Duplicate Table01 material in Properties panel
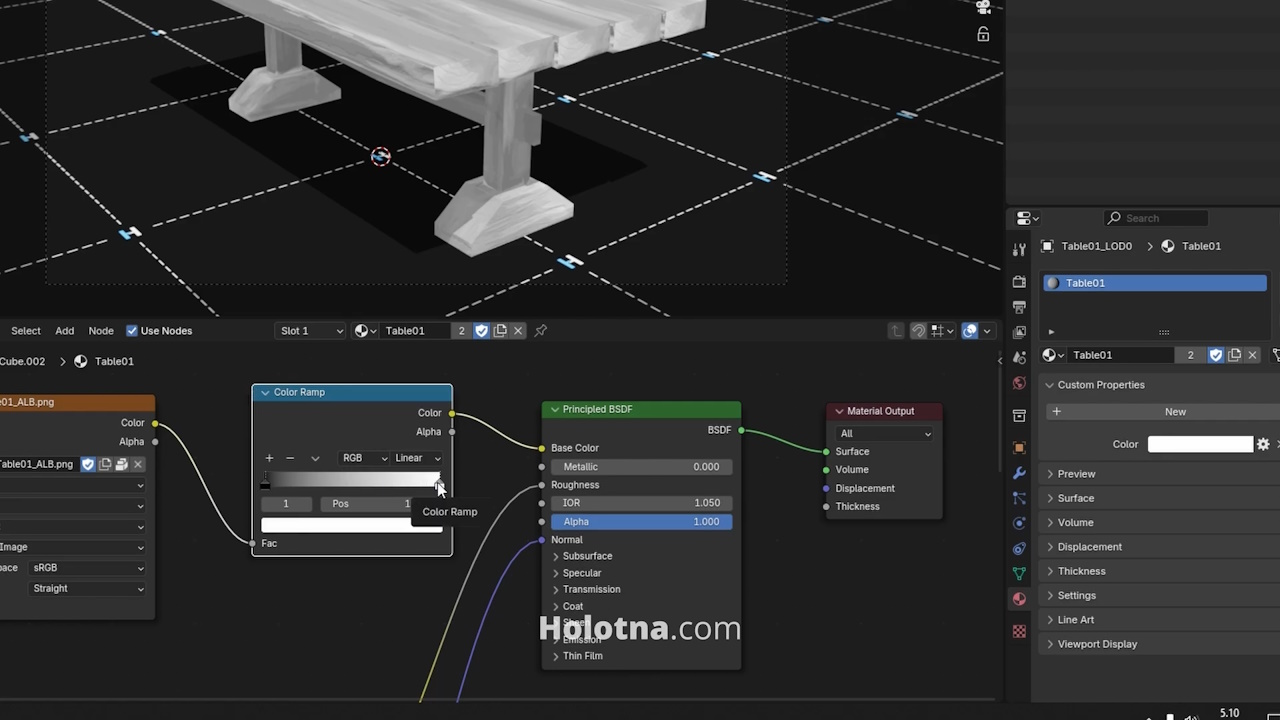Image resolution: width=1280 pixels, height=720 pixels. click(1234, 355)
